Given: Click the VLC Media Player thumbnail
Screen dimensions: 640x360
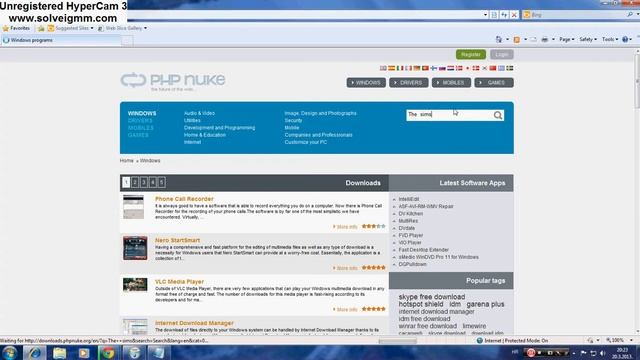Looking at the screenshot, I should click(135, 284).
